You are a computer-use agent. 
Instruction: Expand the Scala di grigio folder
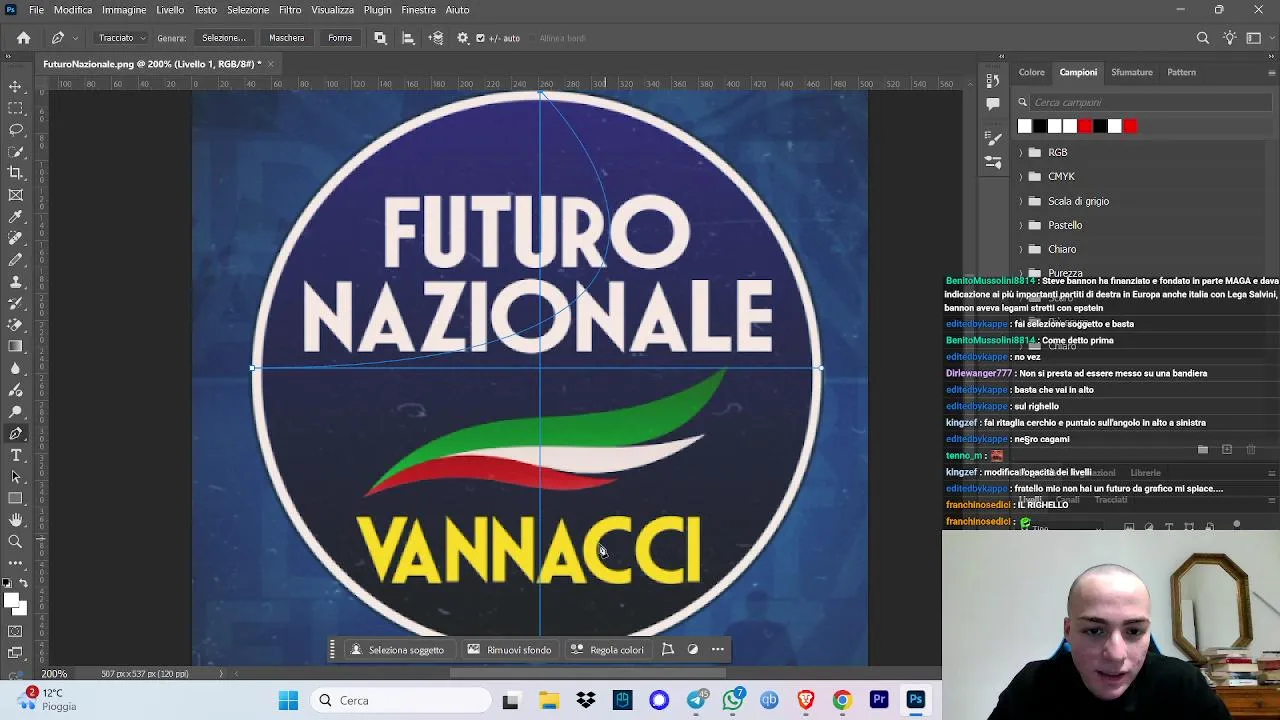tap(1021, 201)
